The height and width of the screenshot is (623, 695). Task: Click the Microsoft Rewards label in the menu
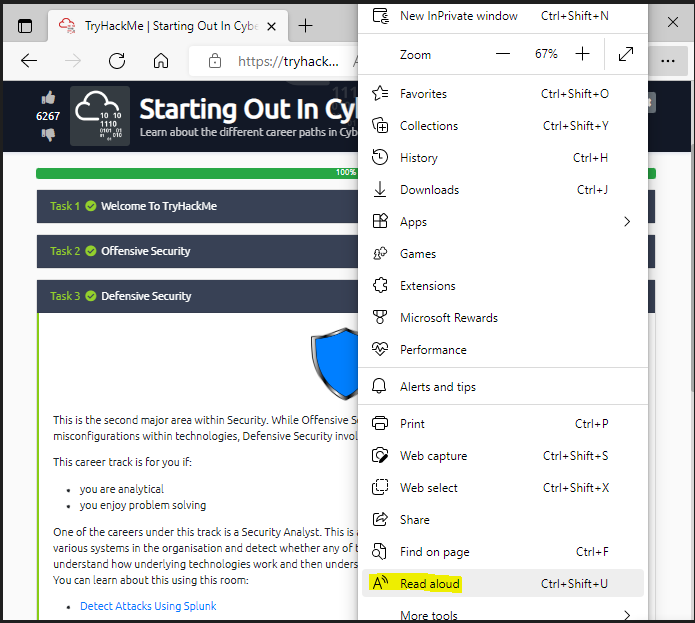coord(449,318)
